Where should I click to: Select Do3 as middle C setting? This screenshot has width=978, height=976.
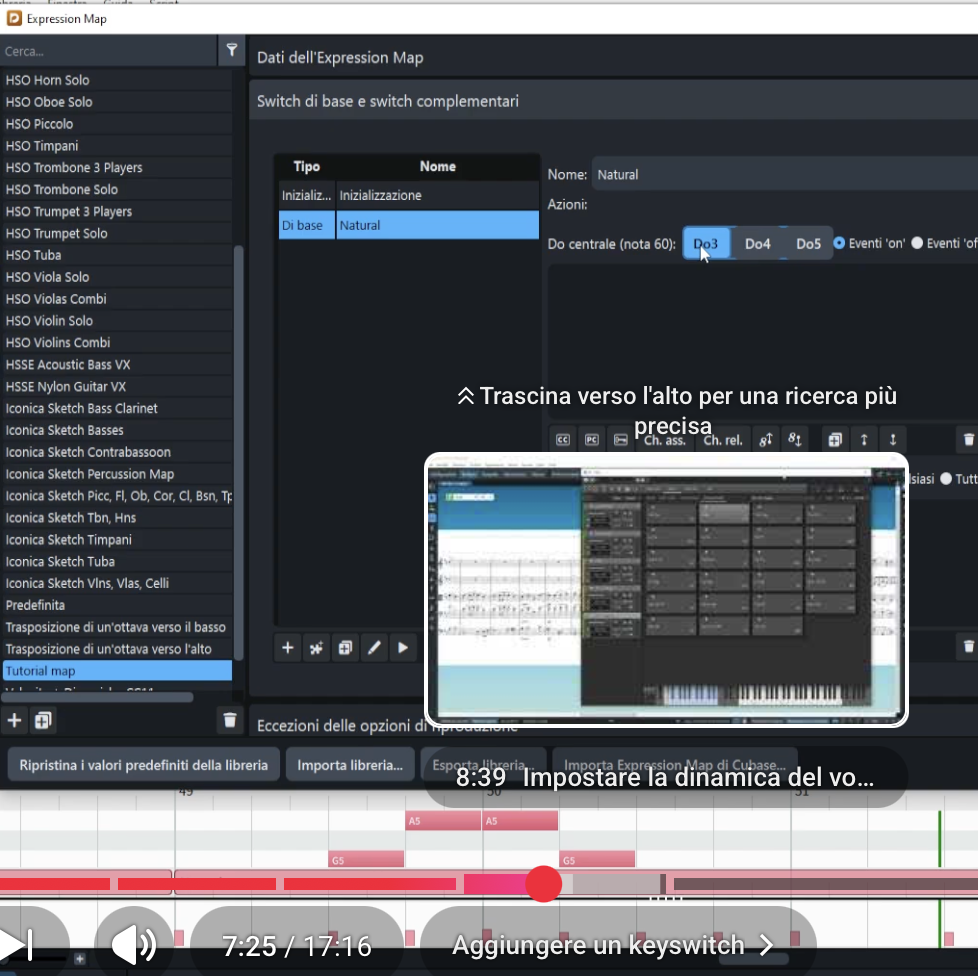pos(706,244)
